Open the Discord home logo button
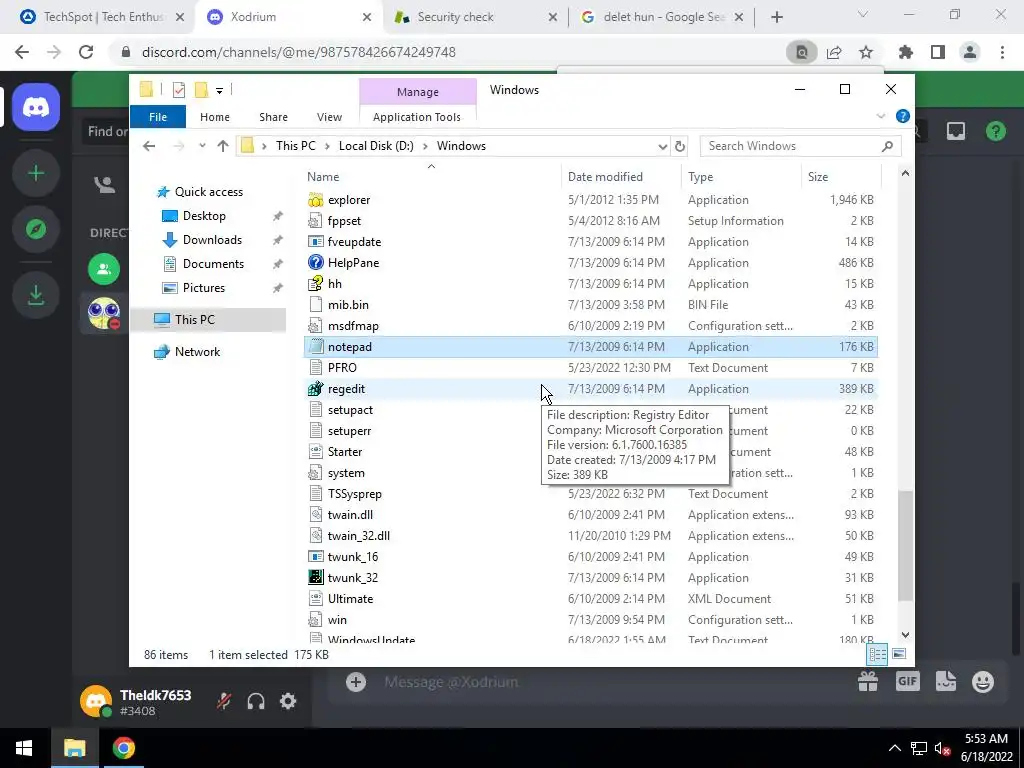Image resolution: width=1024 pixels, height=768 pixels. (x=36, y=107)
